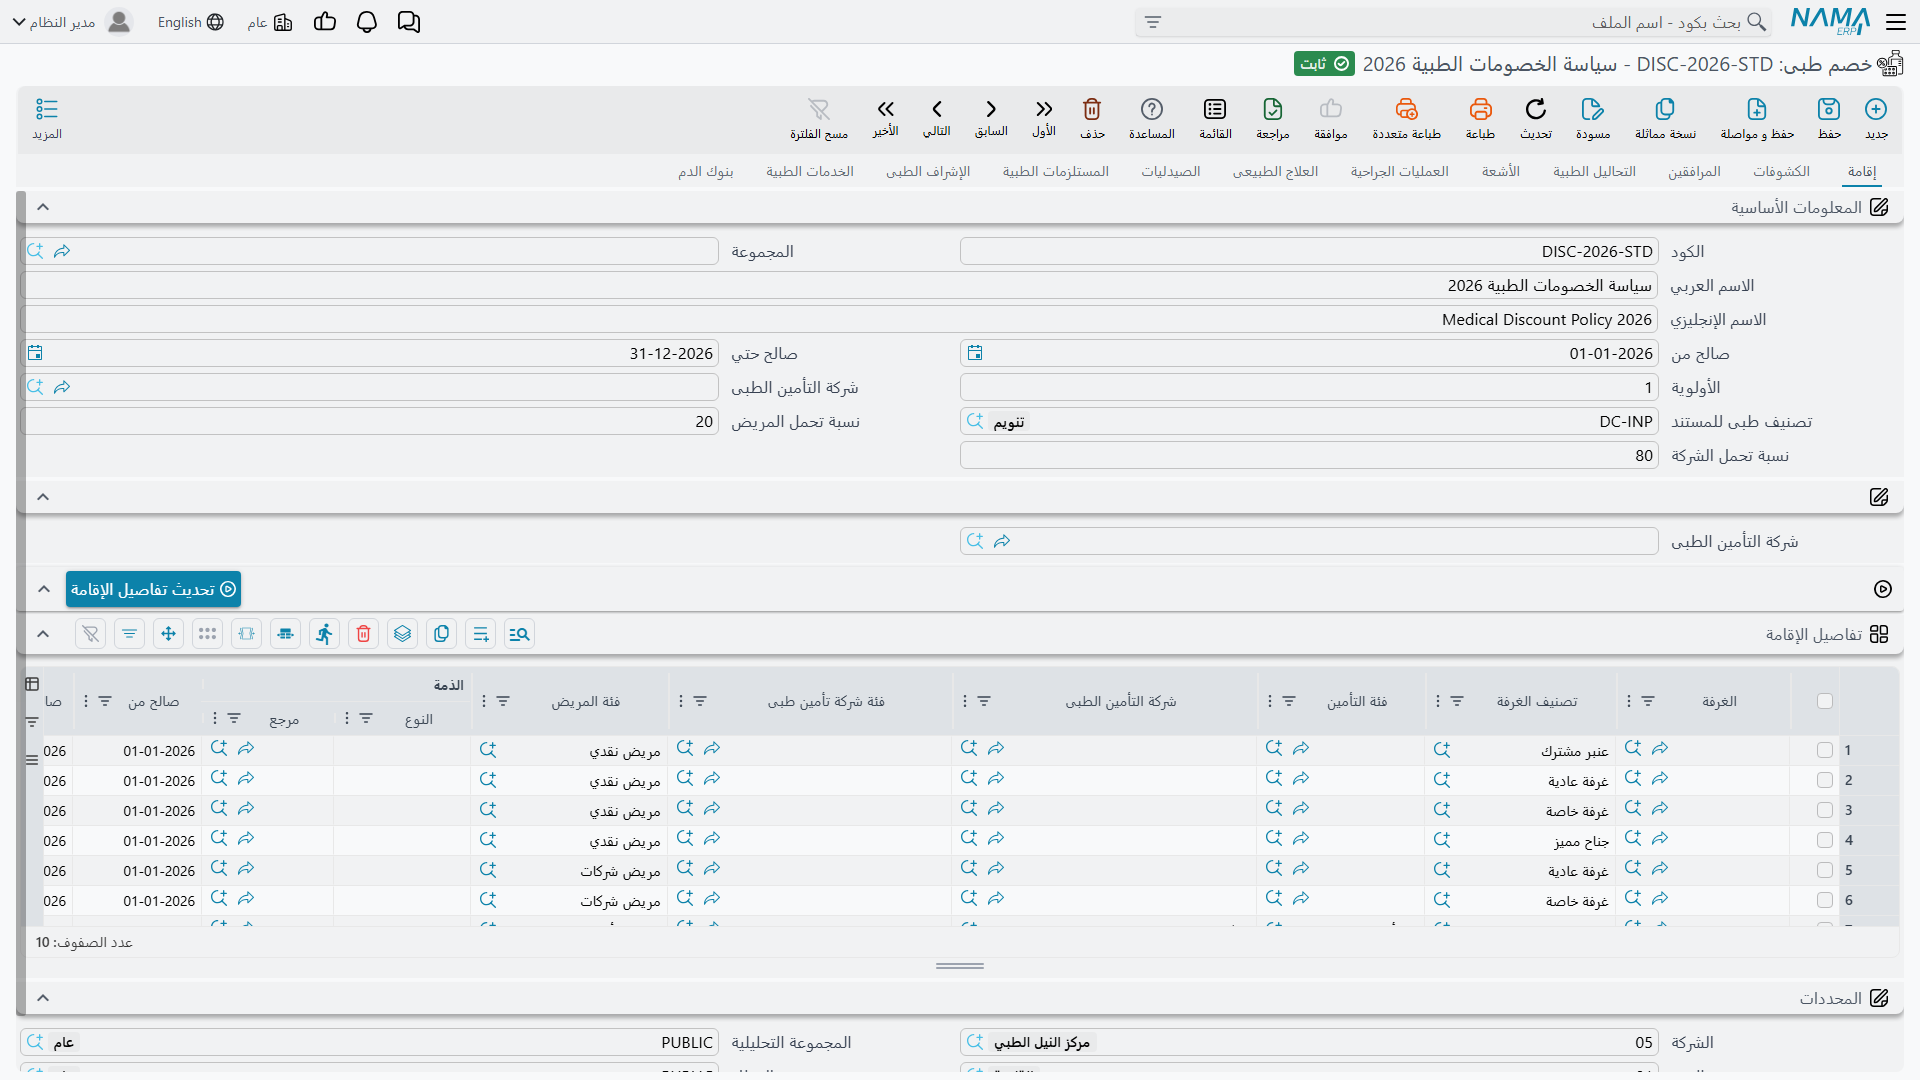
Task: Click the search box بحث بكود - اسم الملف
Action: click(1453, 22)
